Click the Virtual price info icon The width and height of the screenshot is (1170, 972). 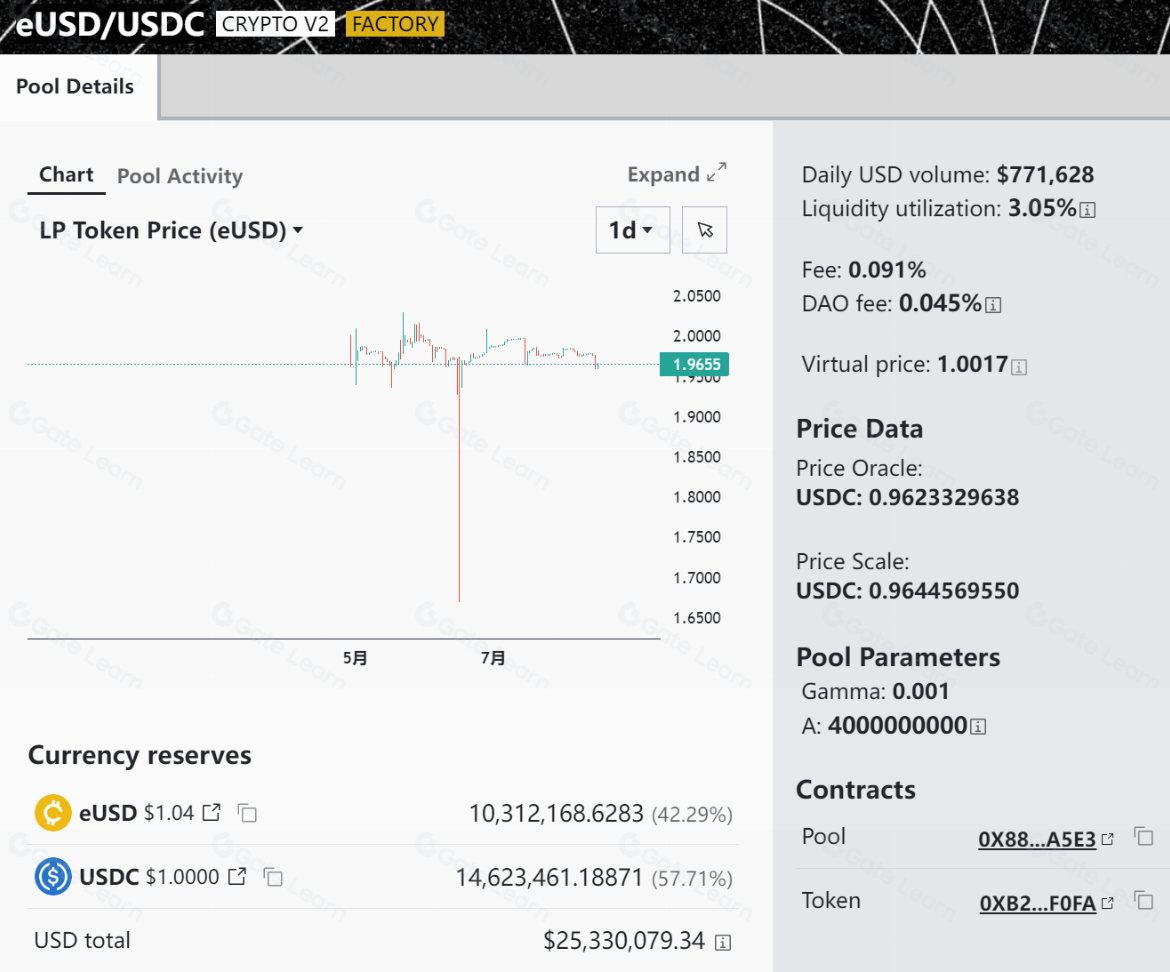[1019, 367]
